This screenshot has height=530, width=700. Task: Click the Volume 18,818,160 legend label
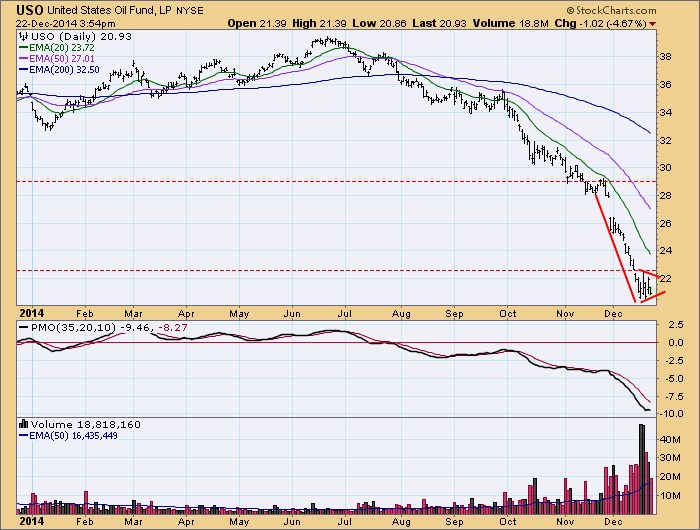click(86, 424)
